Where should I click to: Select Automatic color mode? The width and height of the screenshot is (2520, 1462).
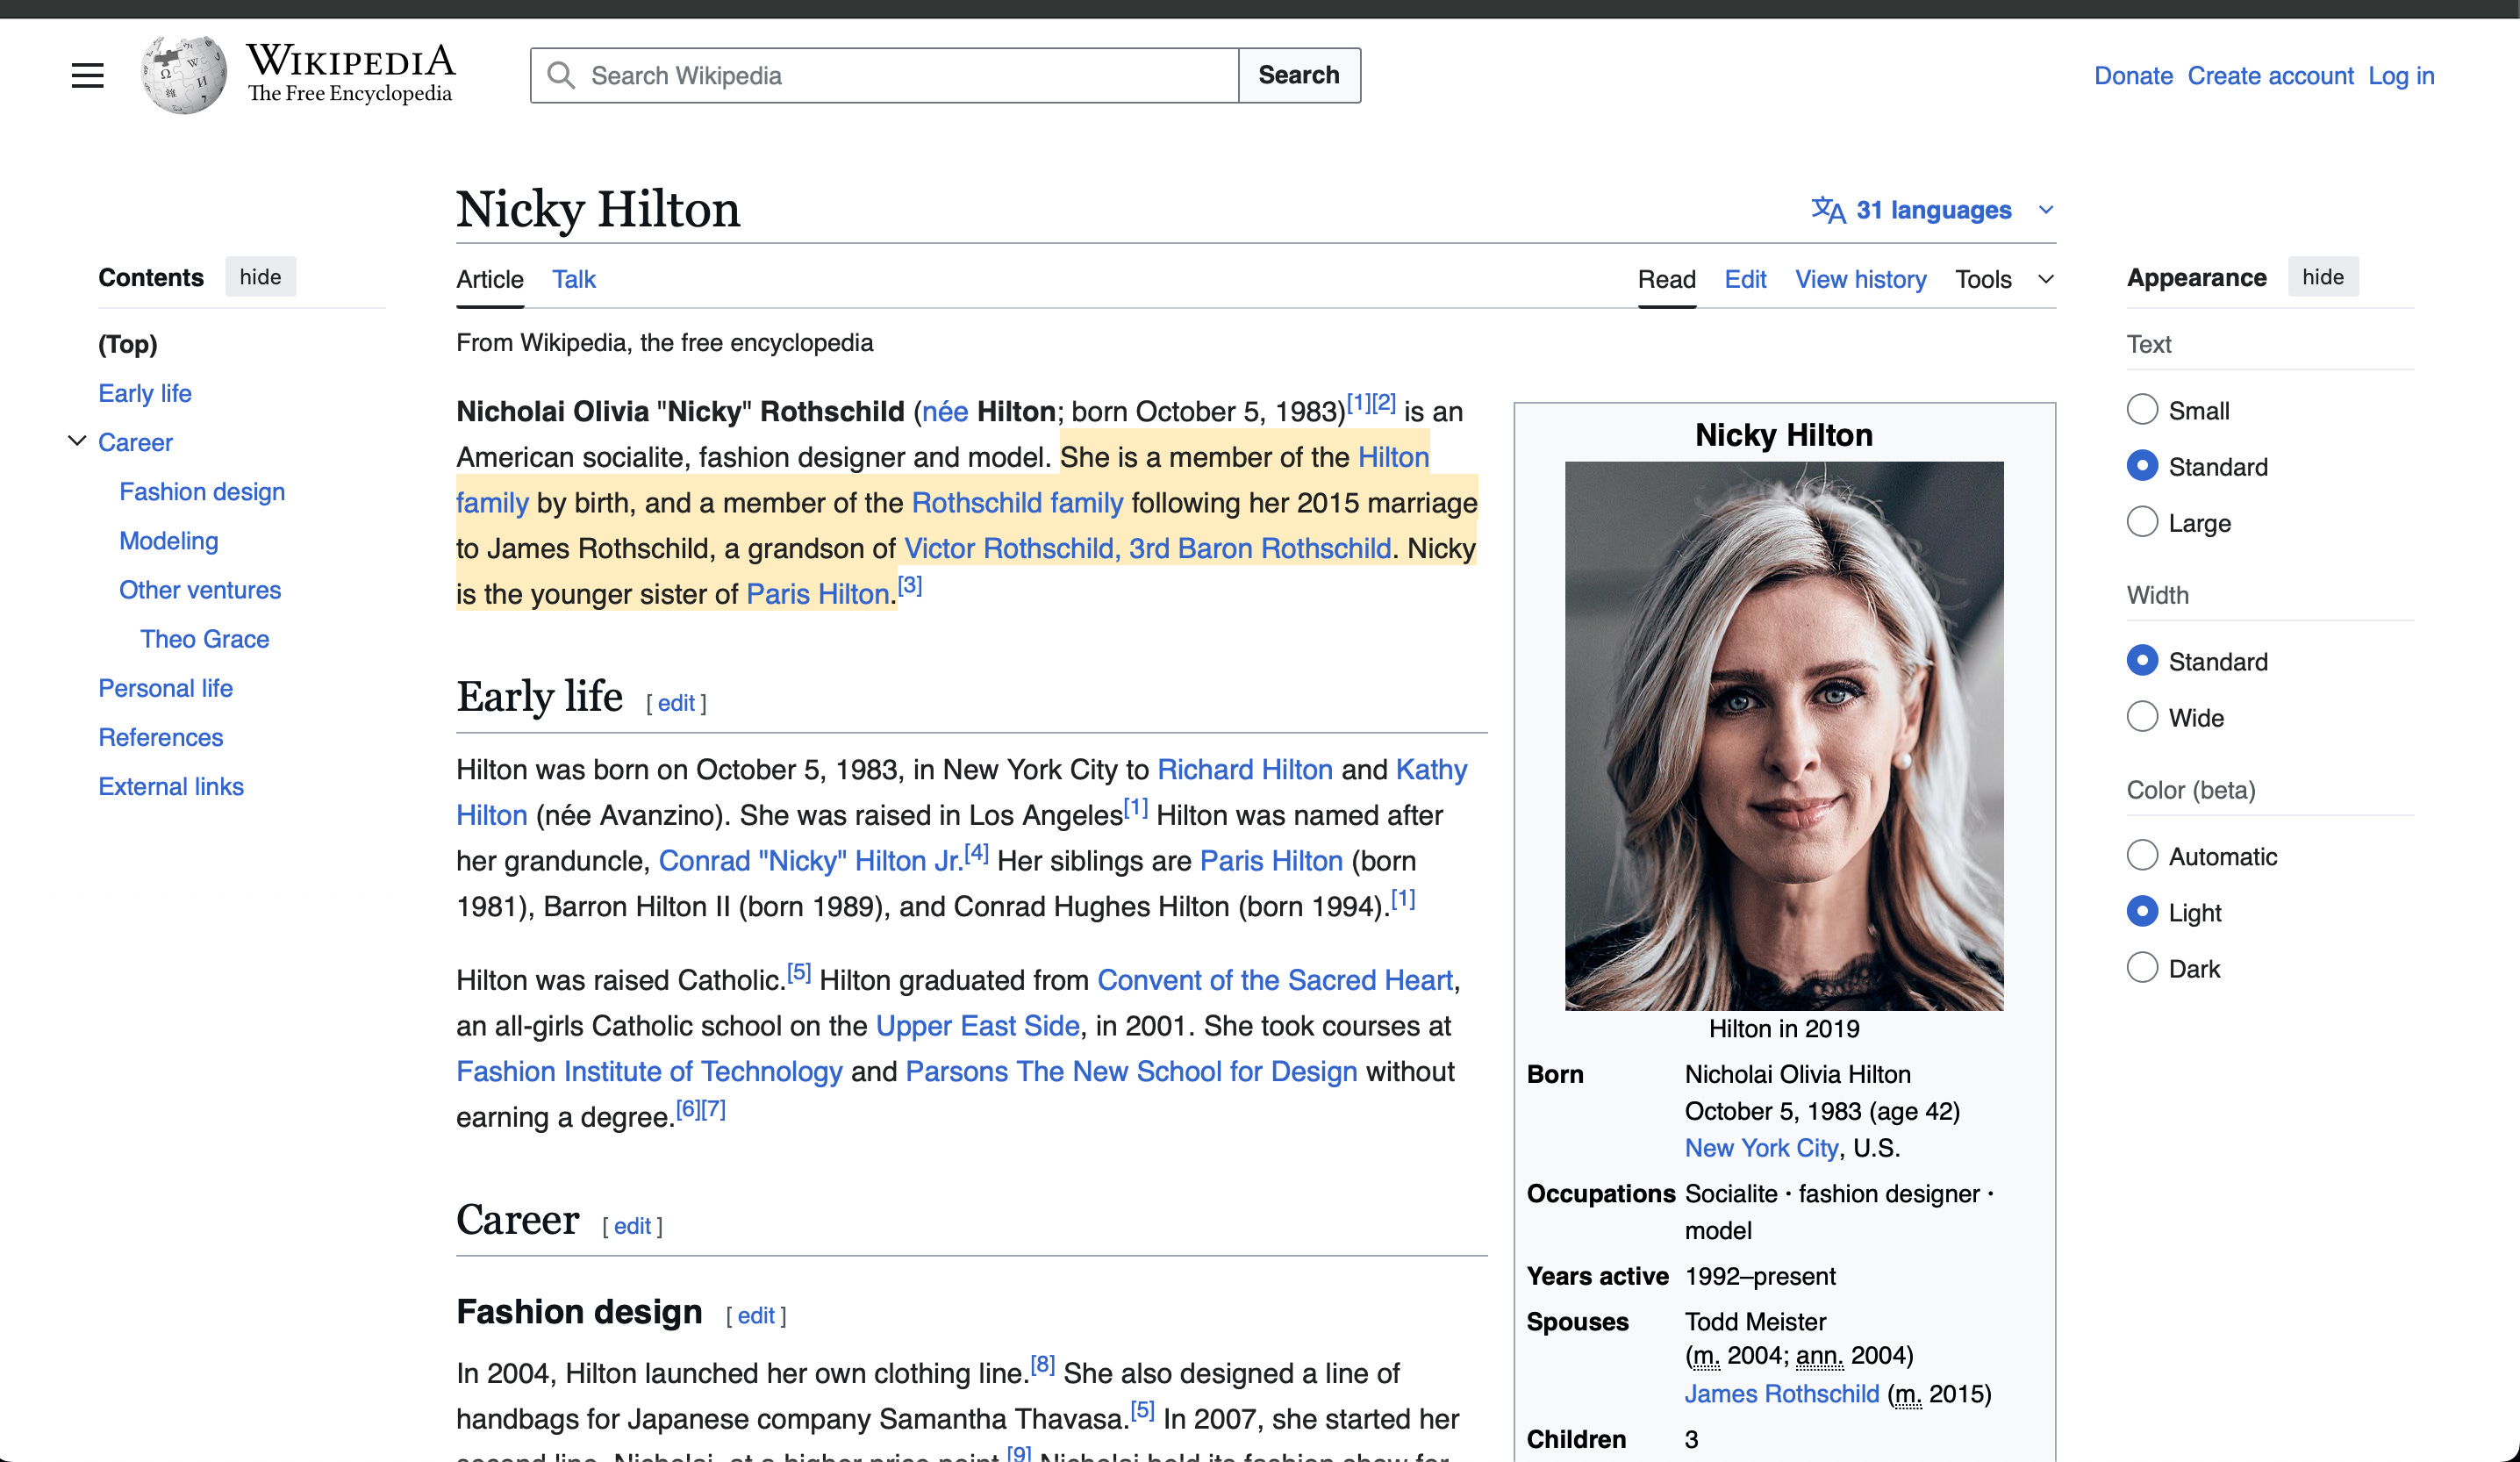pyautogui.click(x=2141, y=856)
